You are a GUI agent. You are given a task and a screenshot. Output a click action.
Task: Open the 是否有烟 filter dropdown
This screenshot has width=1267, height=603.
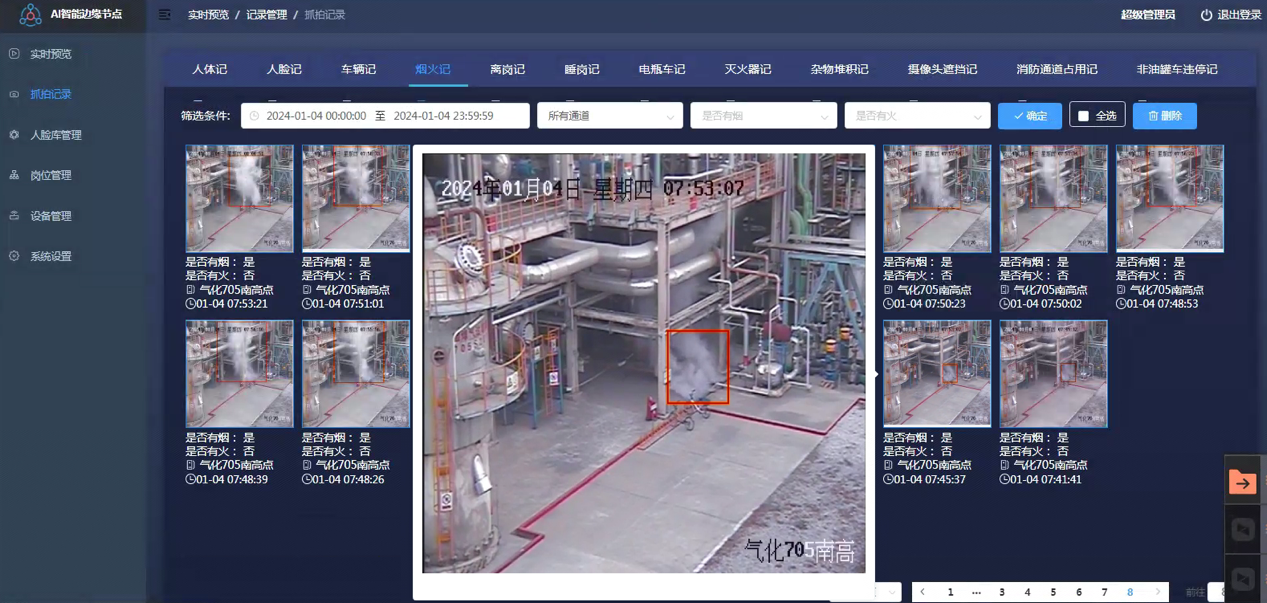[763, 116]
